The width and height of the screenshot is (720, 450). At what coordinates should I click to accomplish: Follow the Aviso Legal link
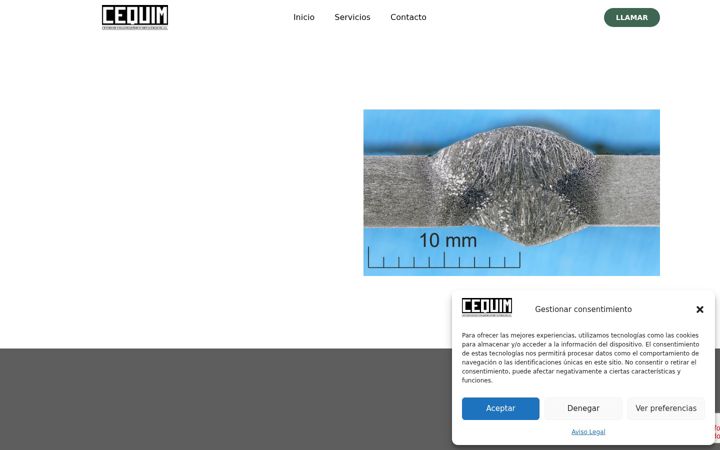tap(588, 432)
